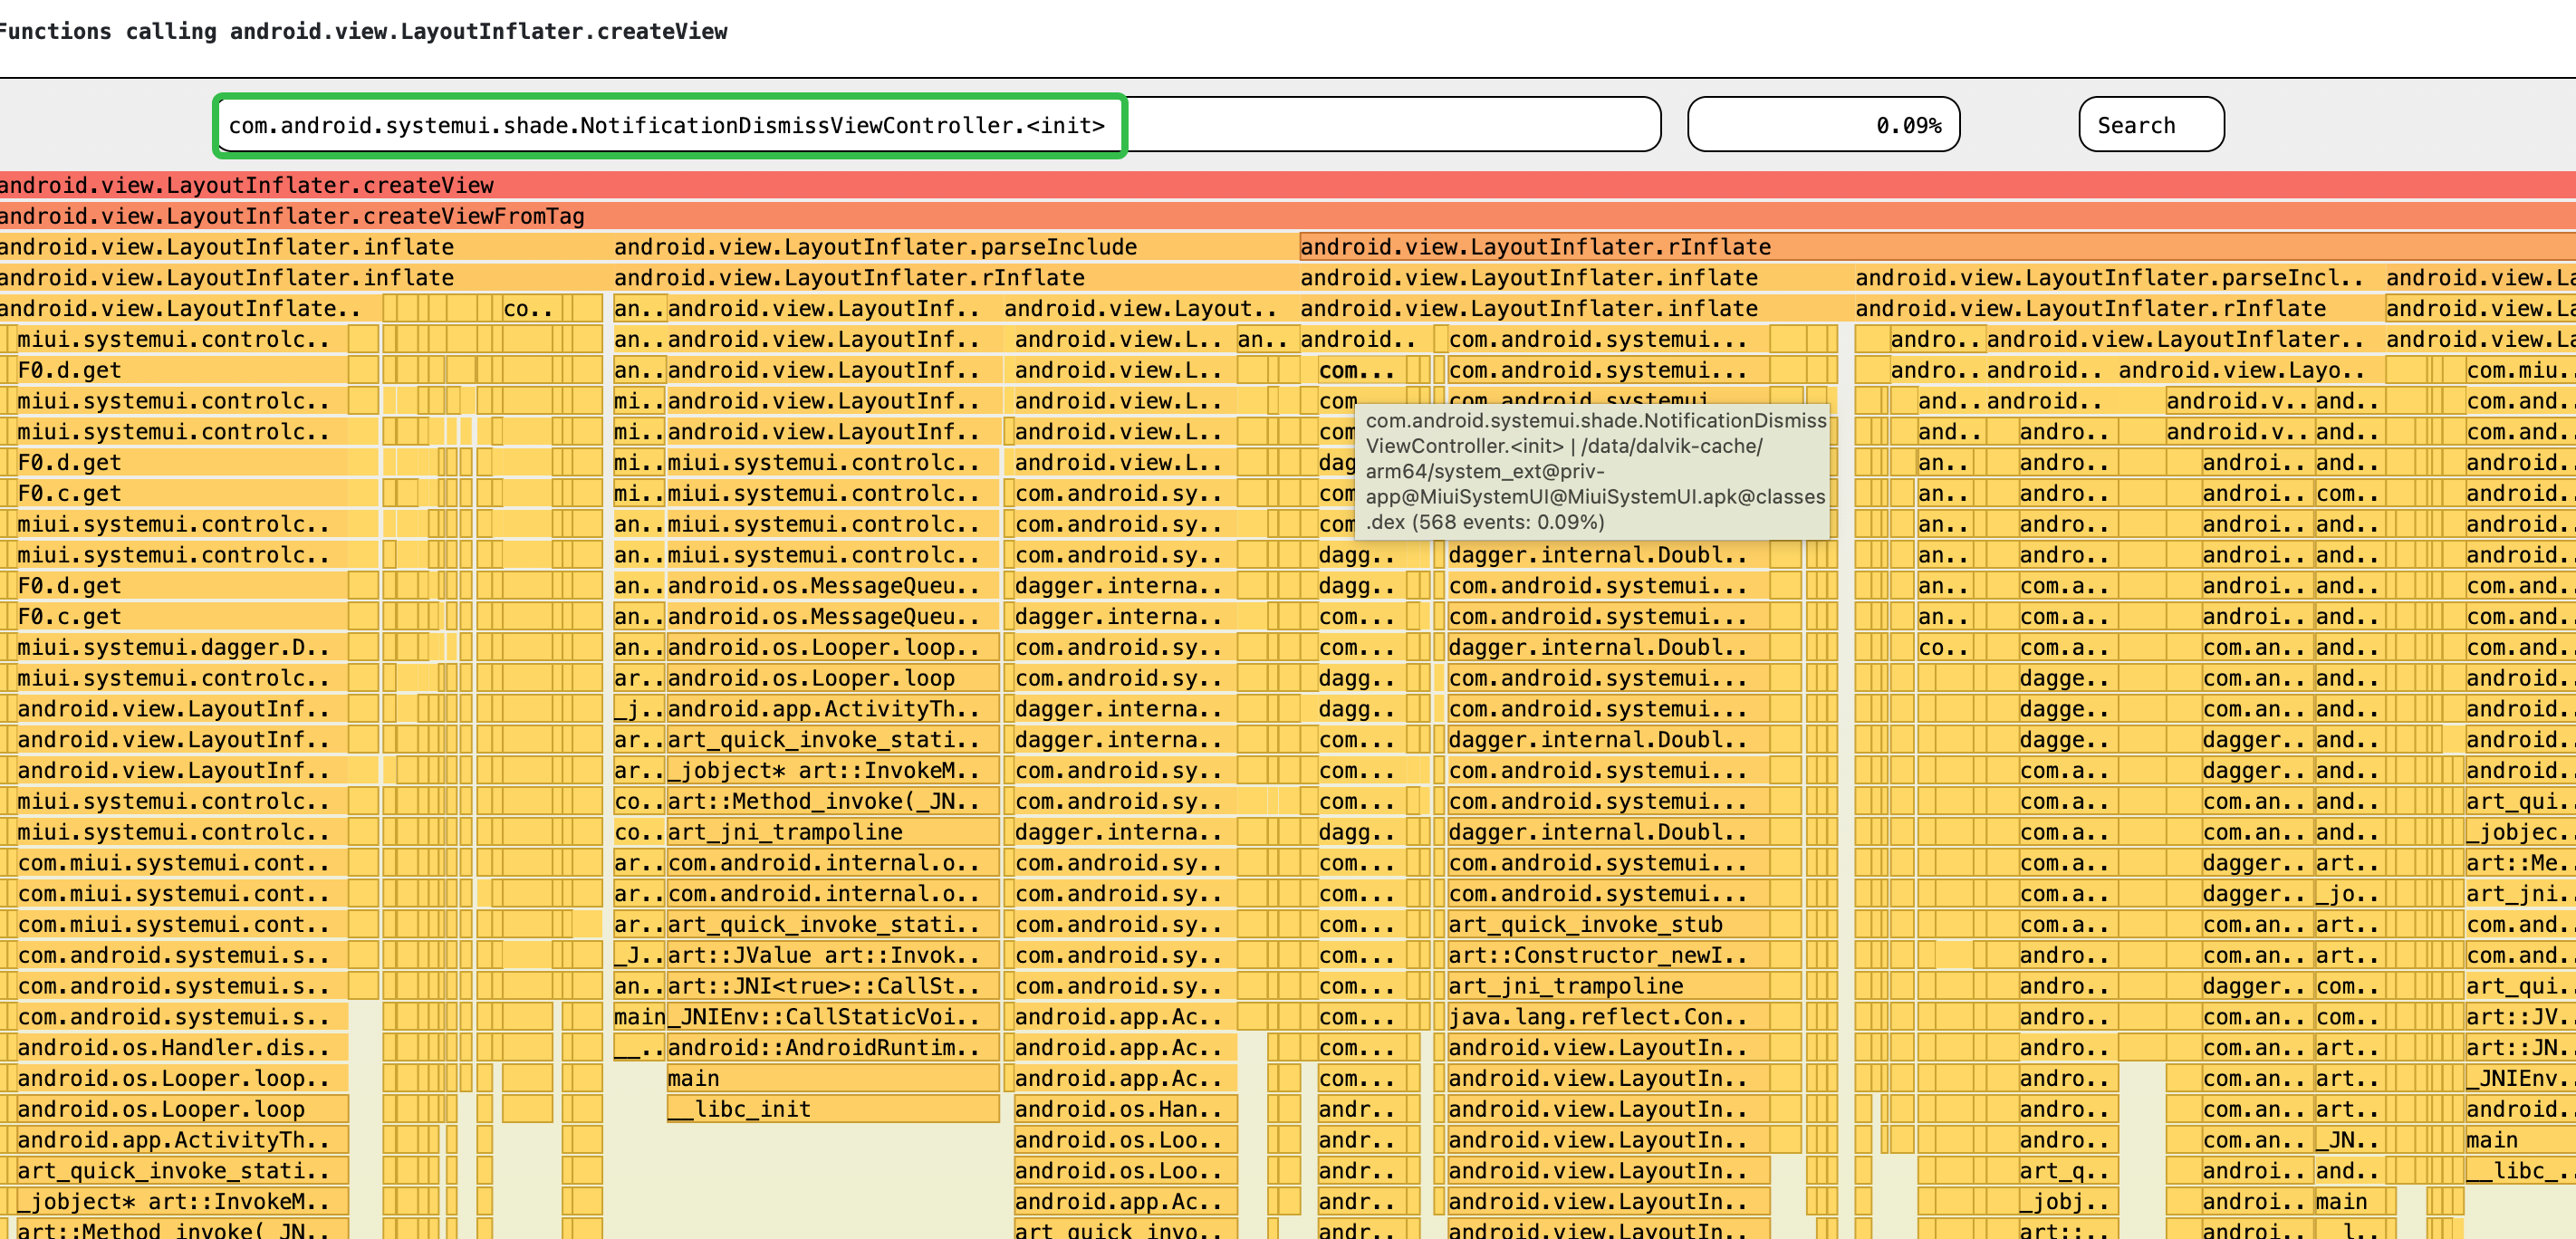Click the android.view.Layout.. frame beside android.view.LayoutInf..
Viewport: 2576px width, 1239px height.
point(1150,308)
